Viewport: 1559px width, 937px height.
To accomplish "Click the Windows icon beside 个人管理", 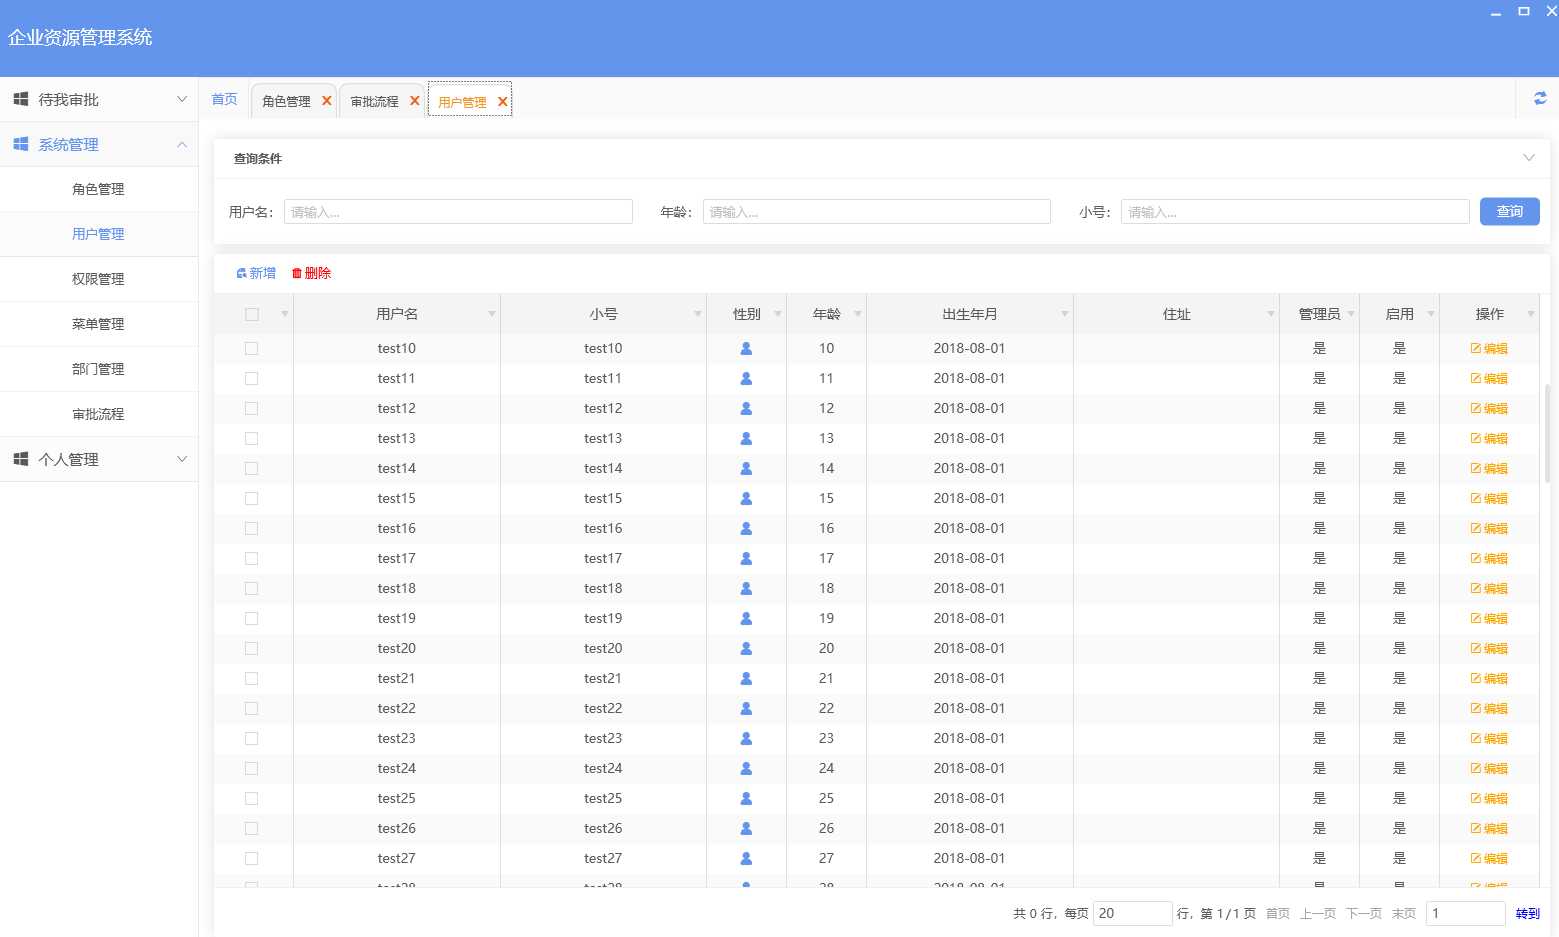I will (x=20, y=459).
